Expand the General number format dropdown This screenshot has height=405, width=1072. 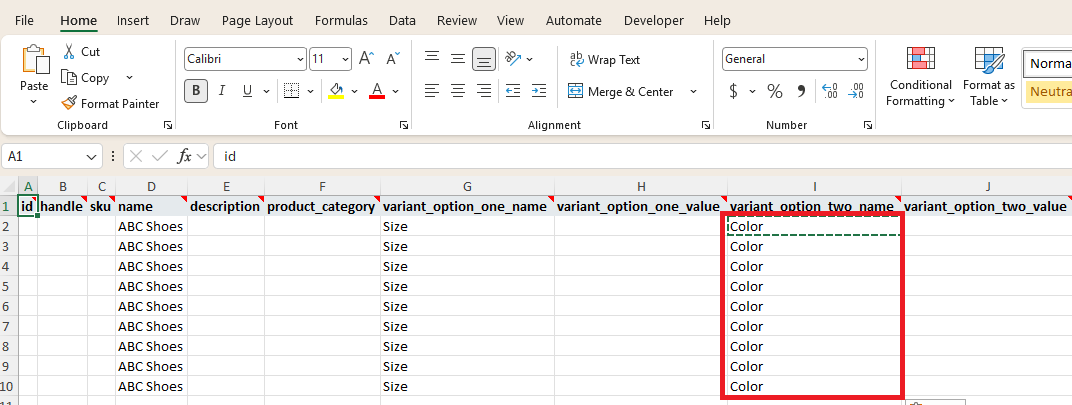coord(861,60)
